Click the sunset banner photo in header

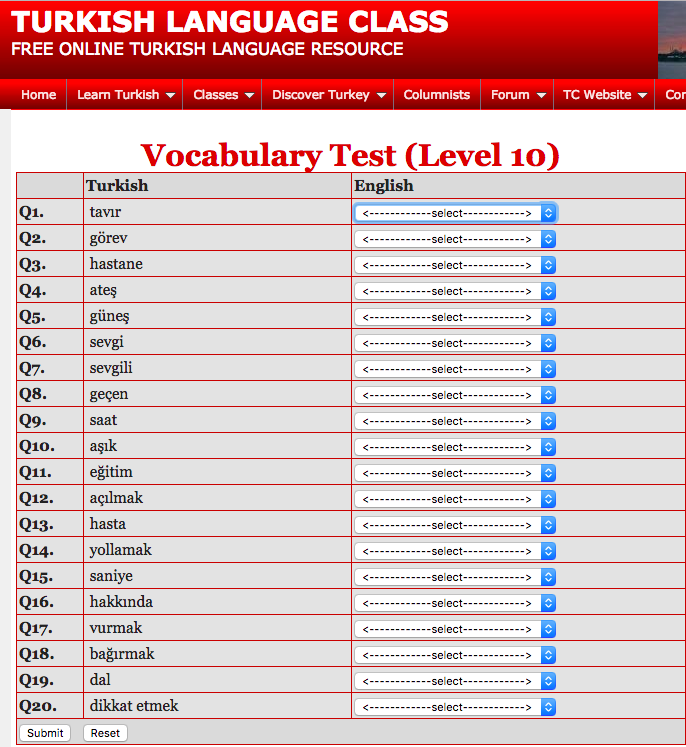click(672, 40)
